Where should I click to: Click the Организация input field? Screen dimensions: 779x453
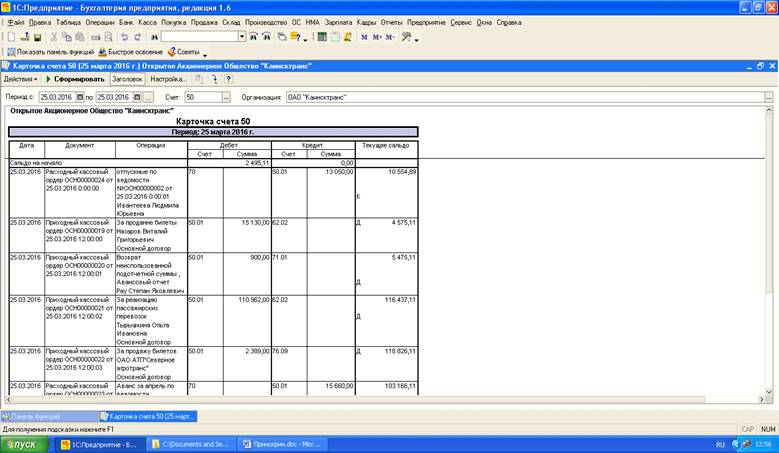(522, 97)
